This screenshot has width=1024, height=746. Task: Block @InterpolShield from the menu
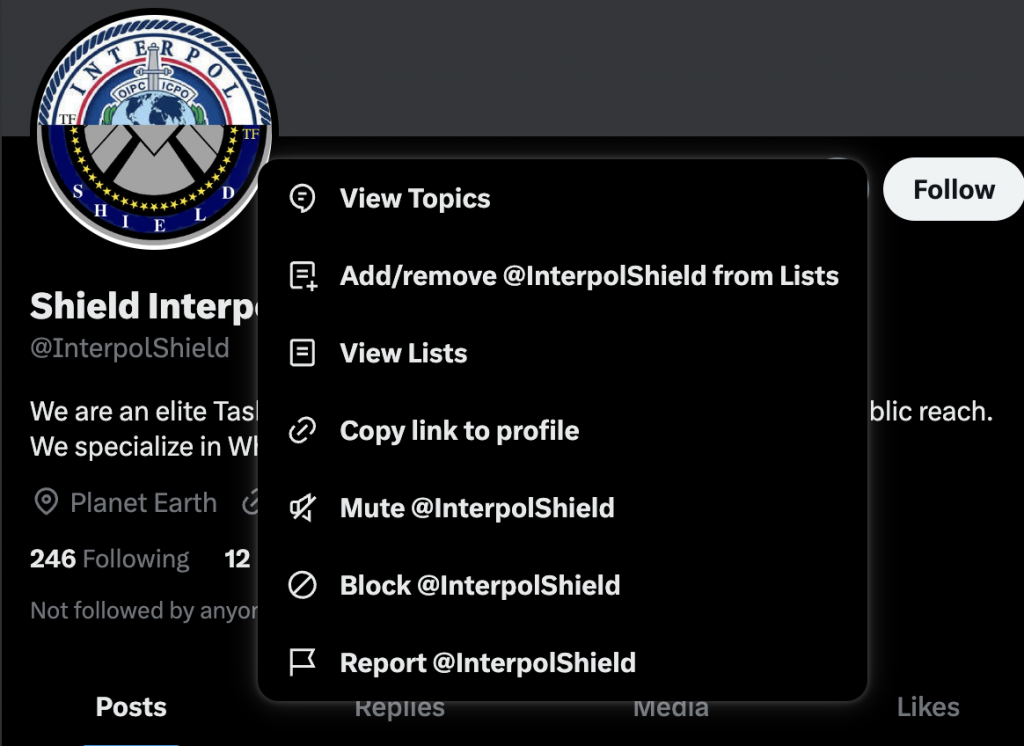(563, 585)
